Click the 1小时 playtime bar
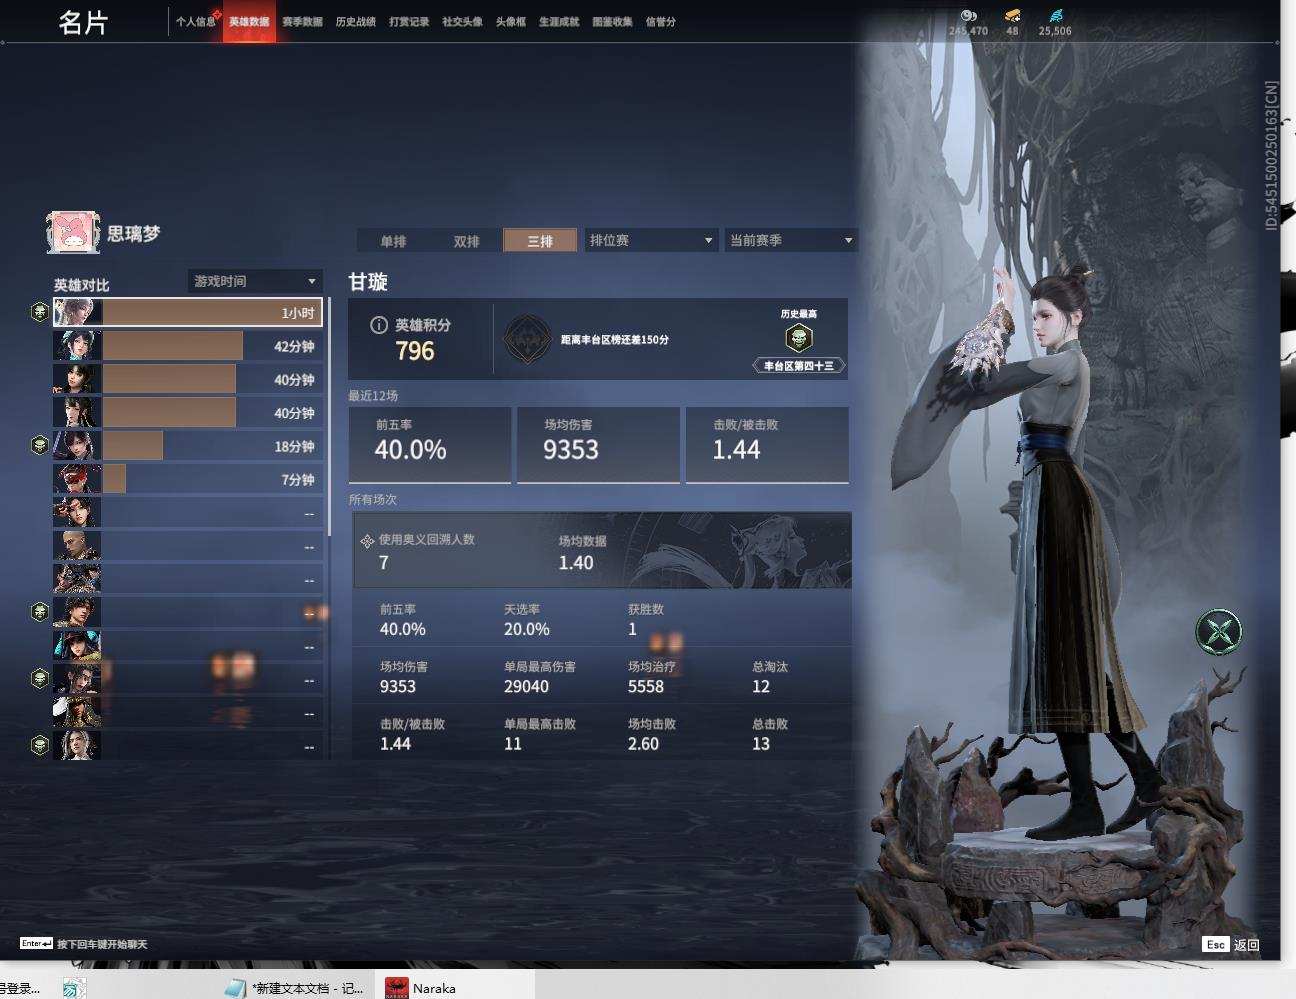The height and width of the screenshot is (999, 1296). pos(211,312)
